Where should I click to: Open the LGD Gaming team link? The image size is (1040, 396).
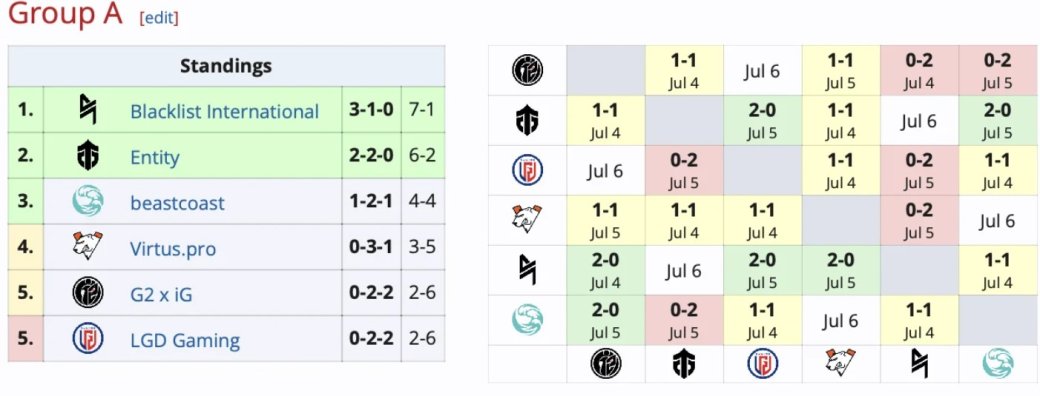coord(185,340)
